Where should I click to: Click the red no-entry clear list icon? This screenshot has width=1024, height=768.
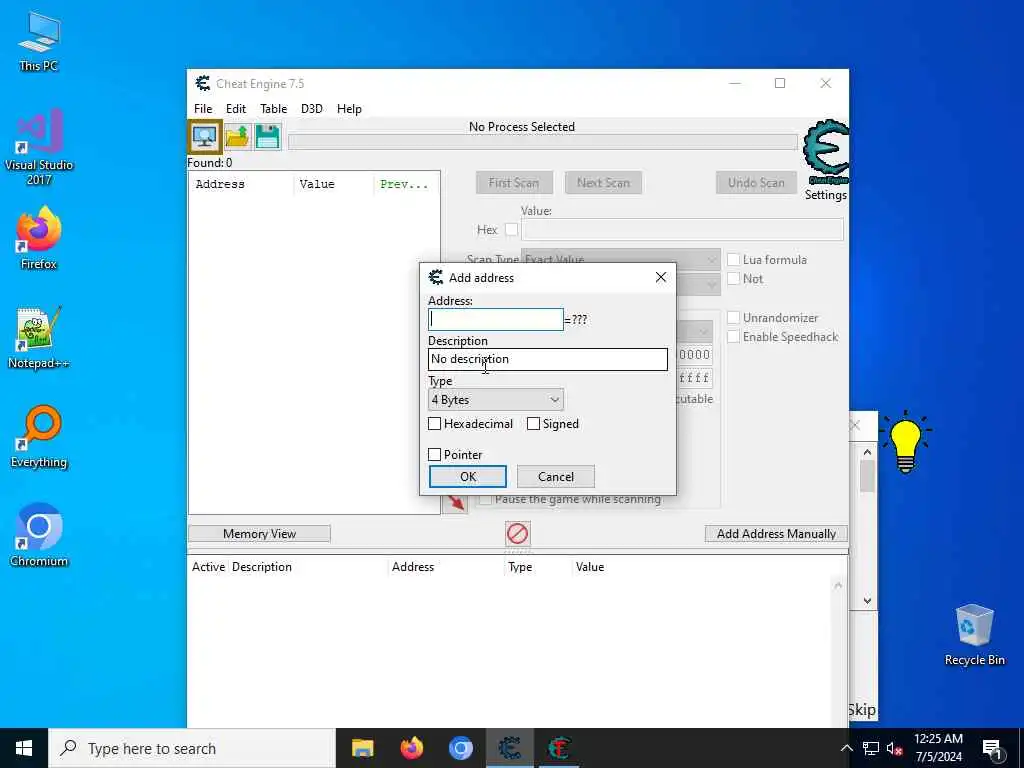(517, 534)
